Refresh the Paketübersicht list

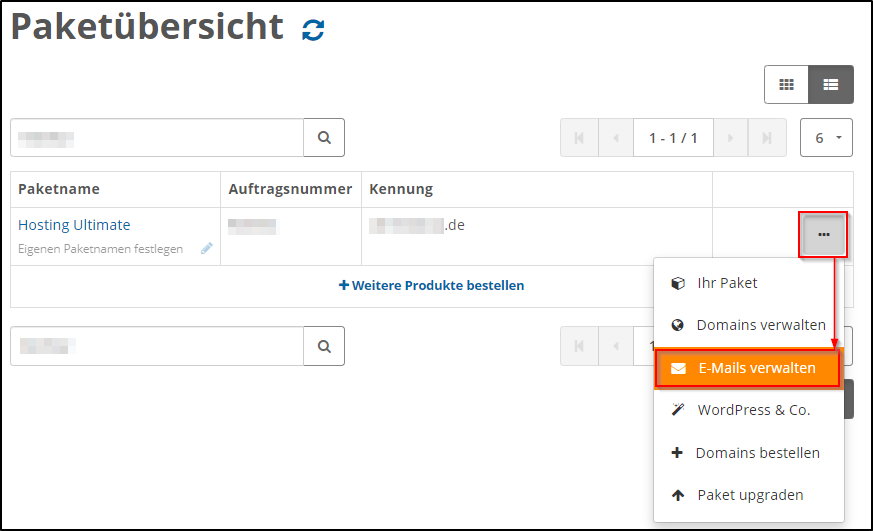pos(313,30)
